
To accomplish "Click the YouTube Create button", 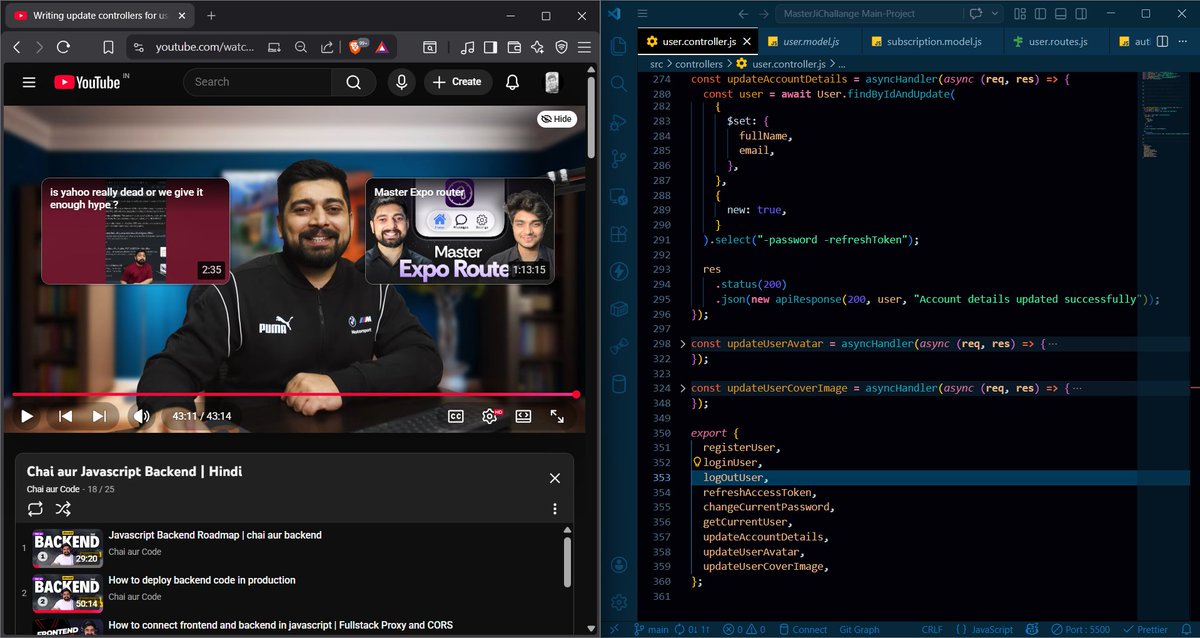I will (x=456, y=82).
